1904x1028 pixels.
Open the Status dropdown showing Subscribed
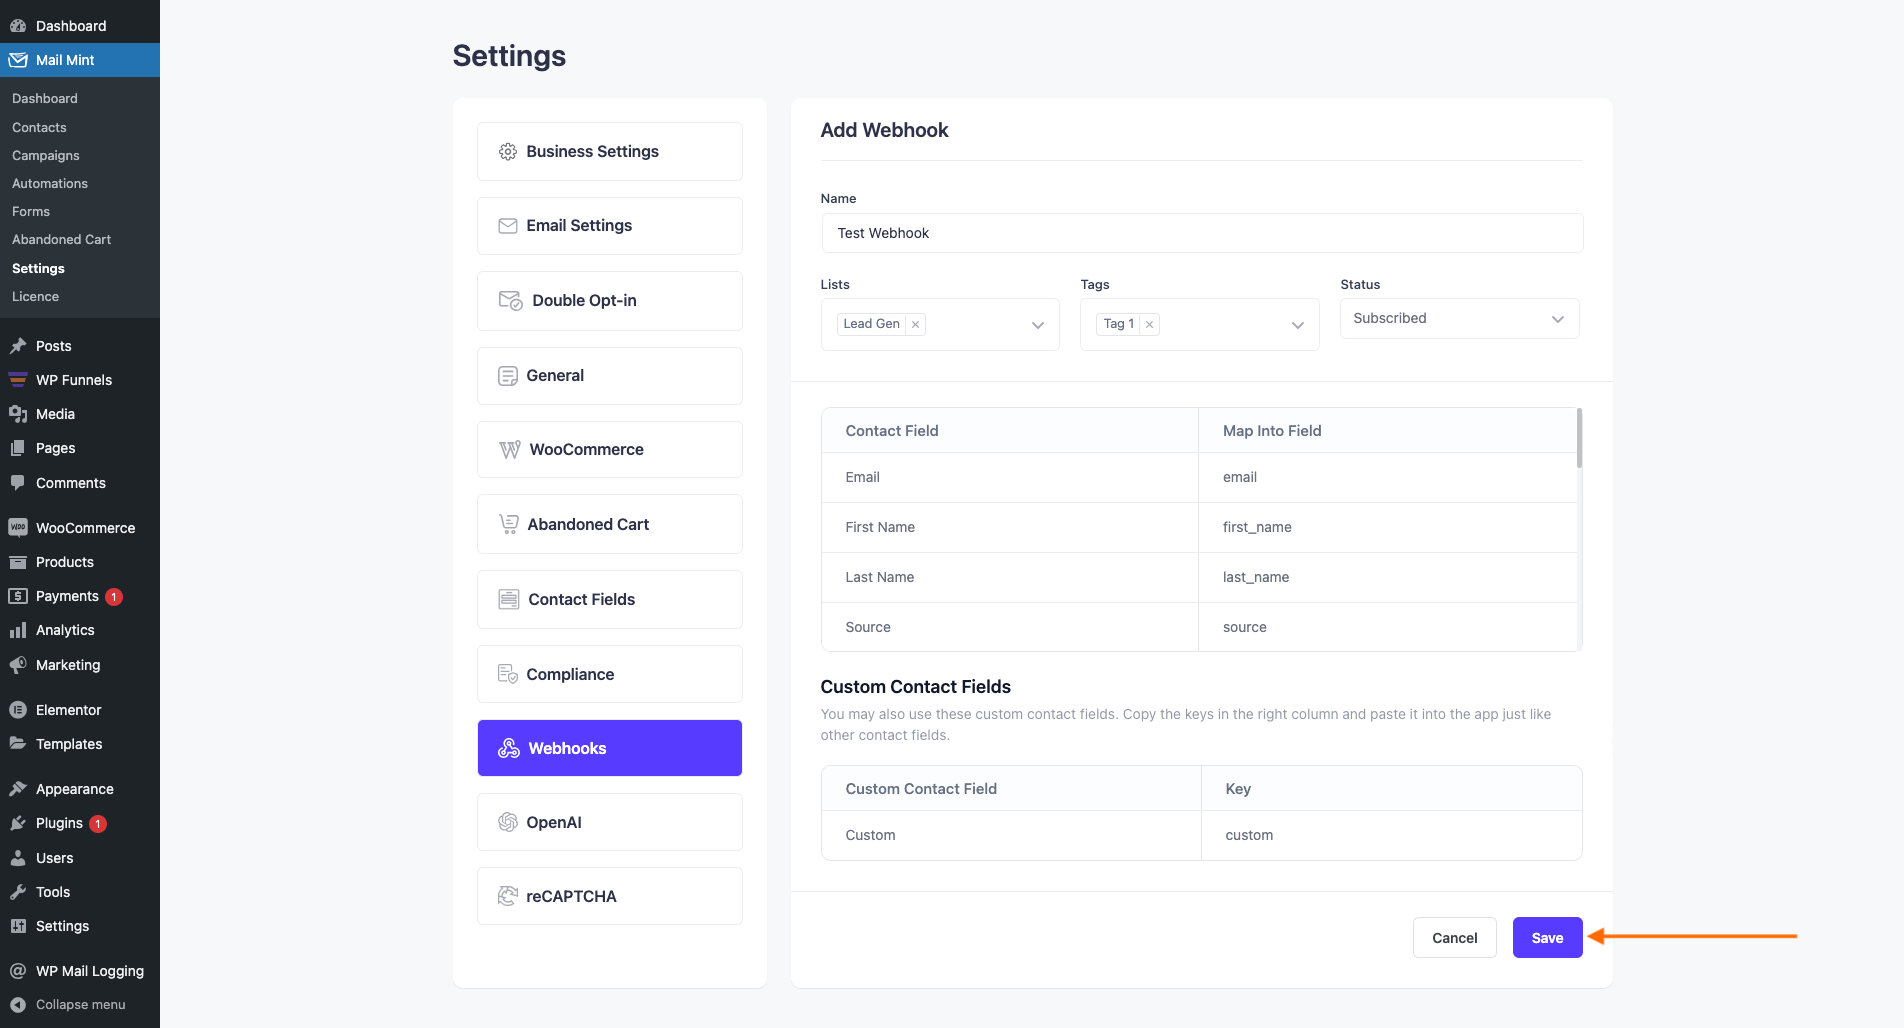tap(1460, 319)
